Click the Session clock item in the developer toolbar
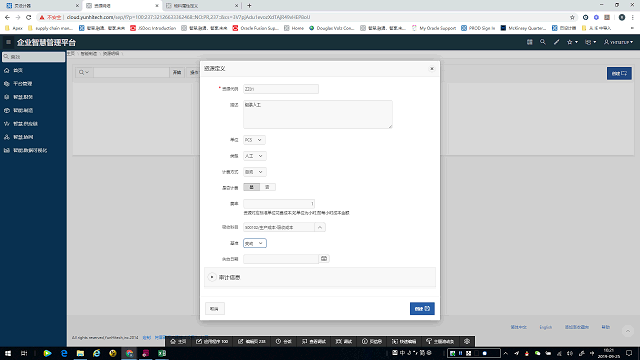 pyautogui.click(x=283, y=342)
